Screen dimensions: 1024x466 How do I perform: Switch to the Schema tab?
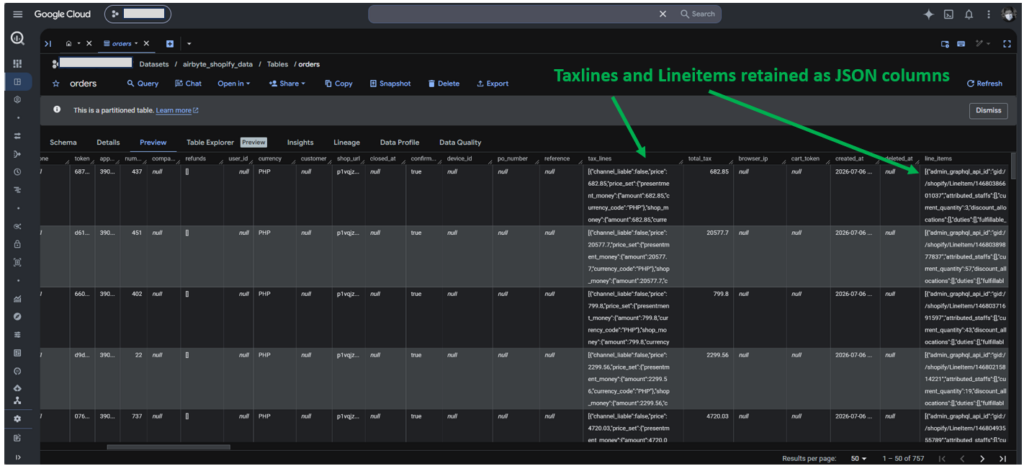tap(63, 142)
